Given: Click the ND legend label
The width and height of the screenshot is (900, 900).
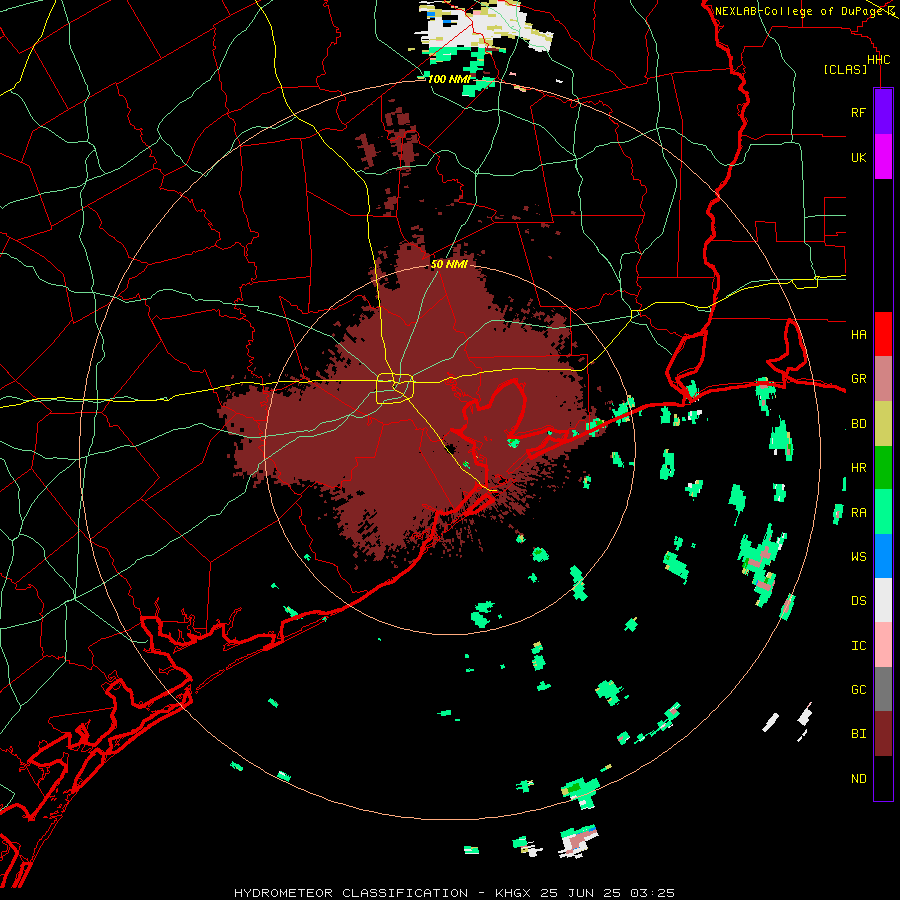Looking at the screenshot, I should pos(858,779).
